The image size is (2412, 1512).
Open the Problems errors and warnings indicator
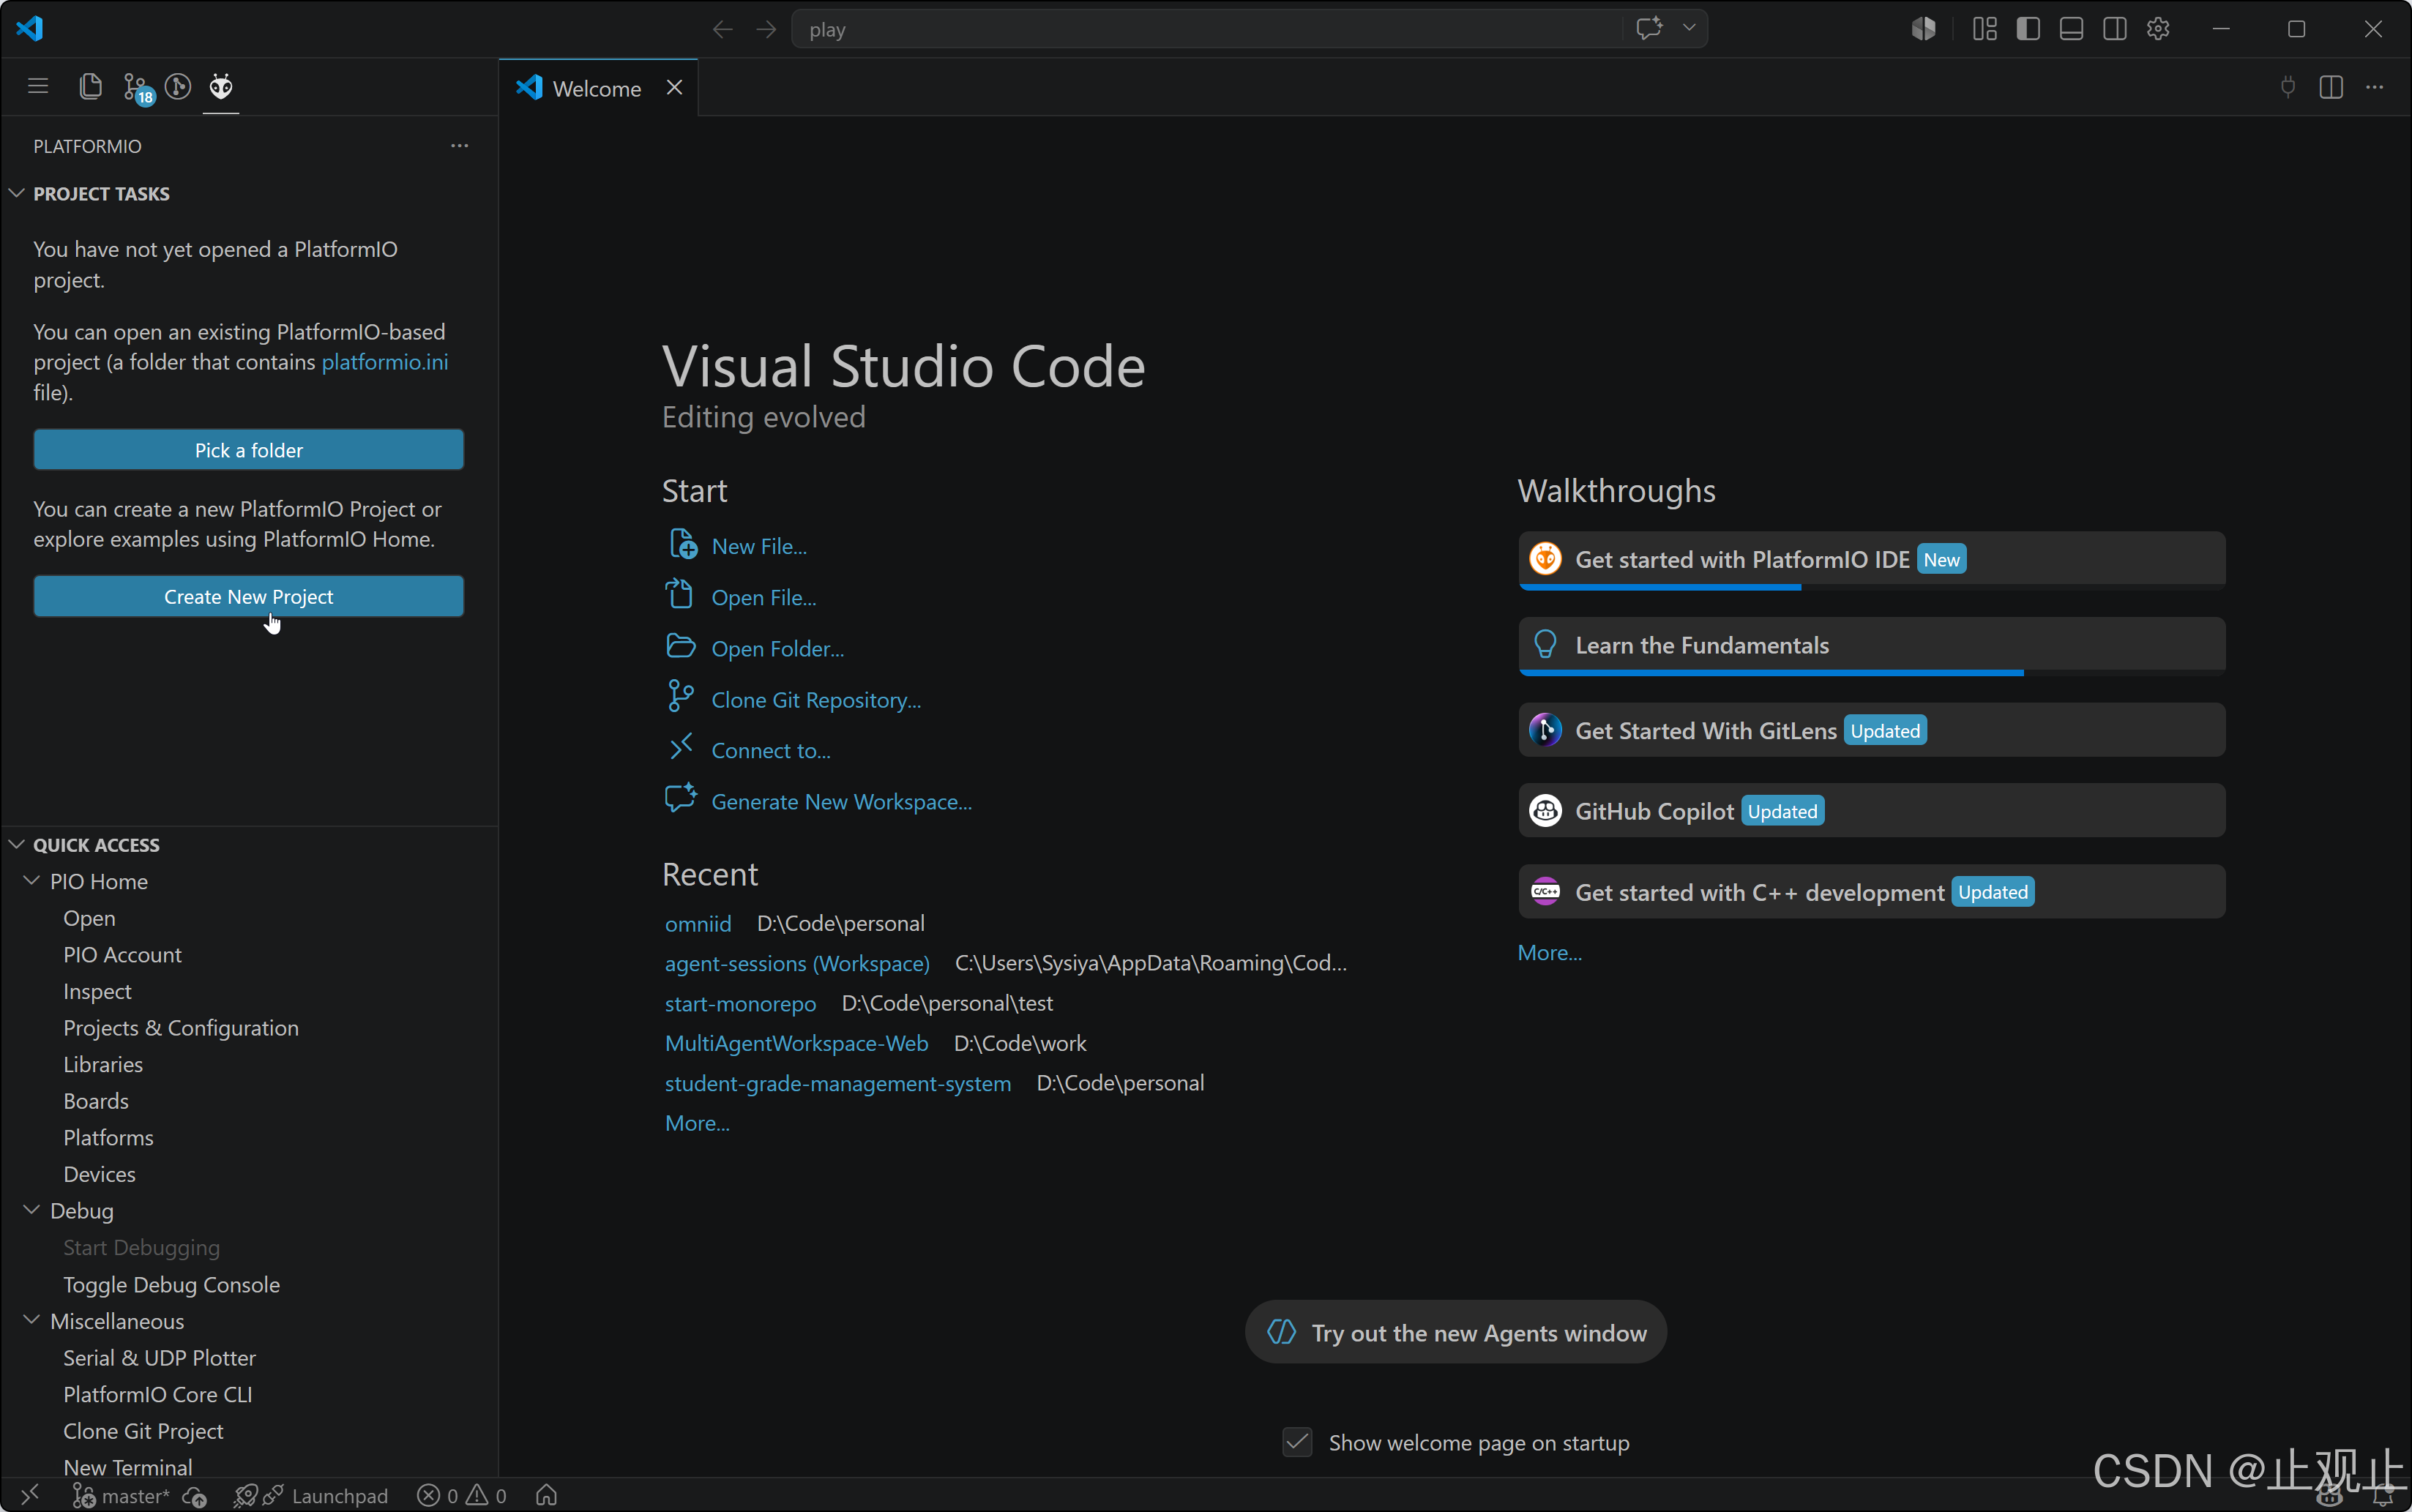462,1496
